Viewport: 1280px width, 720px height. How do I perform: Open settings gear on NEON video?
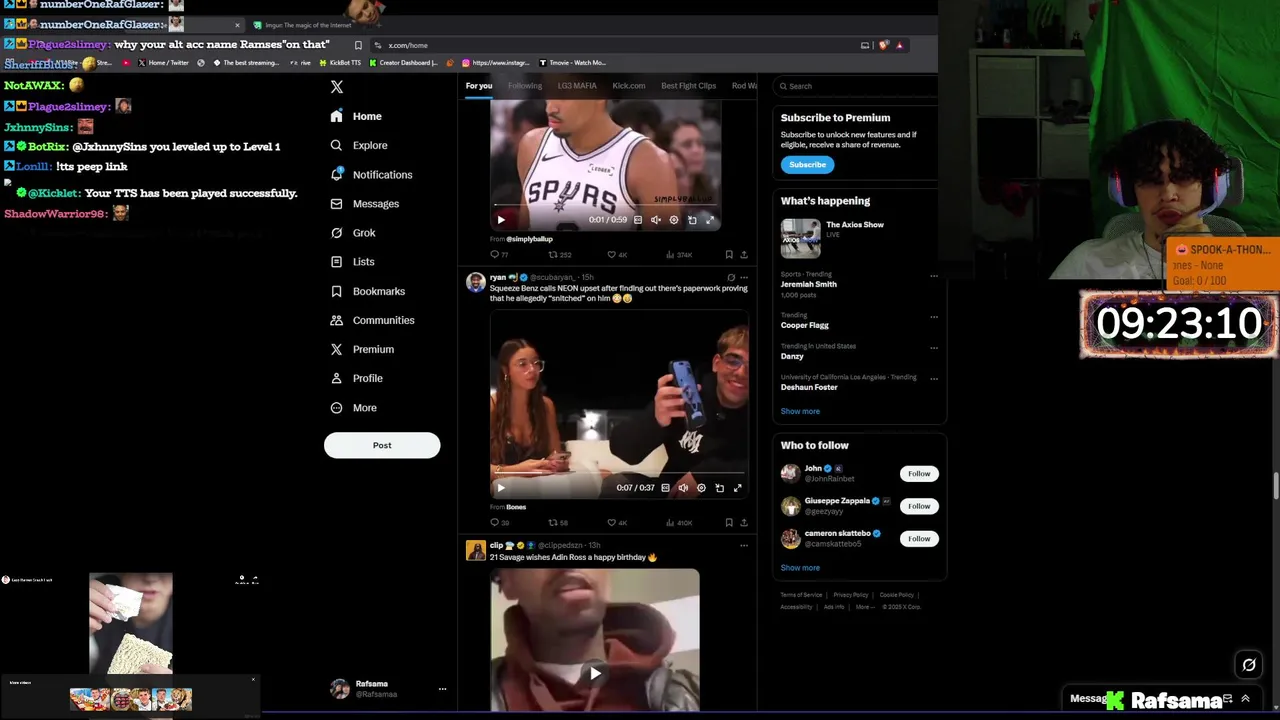click(701, 488)
